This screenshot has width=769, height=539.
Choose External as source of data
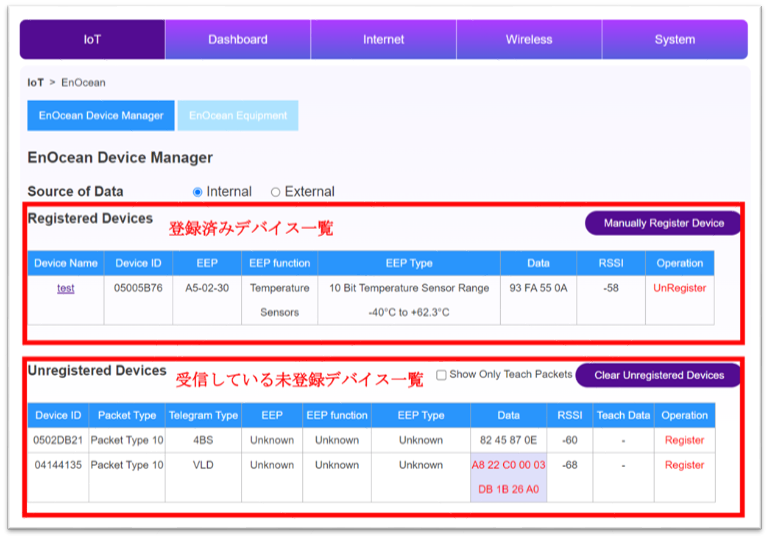(276, 192)
